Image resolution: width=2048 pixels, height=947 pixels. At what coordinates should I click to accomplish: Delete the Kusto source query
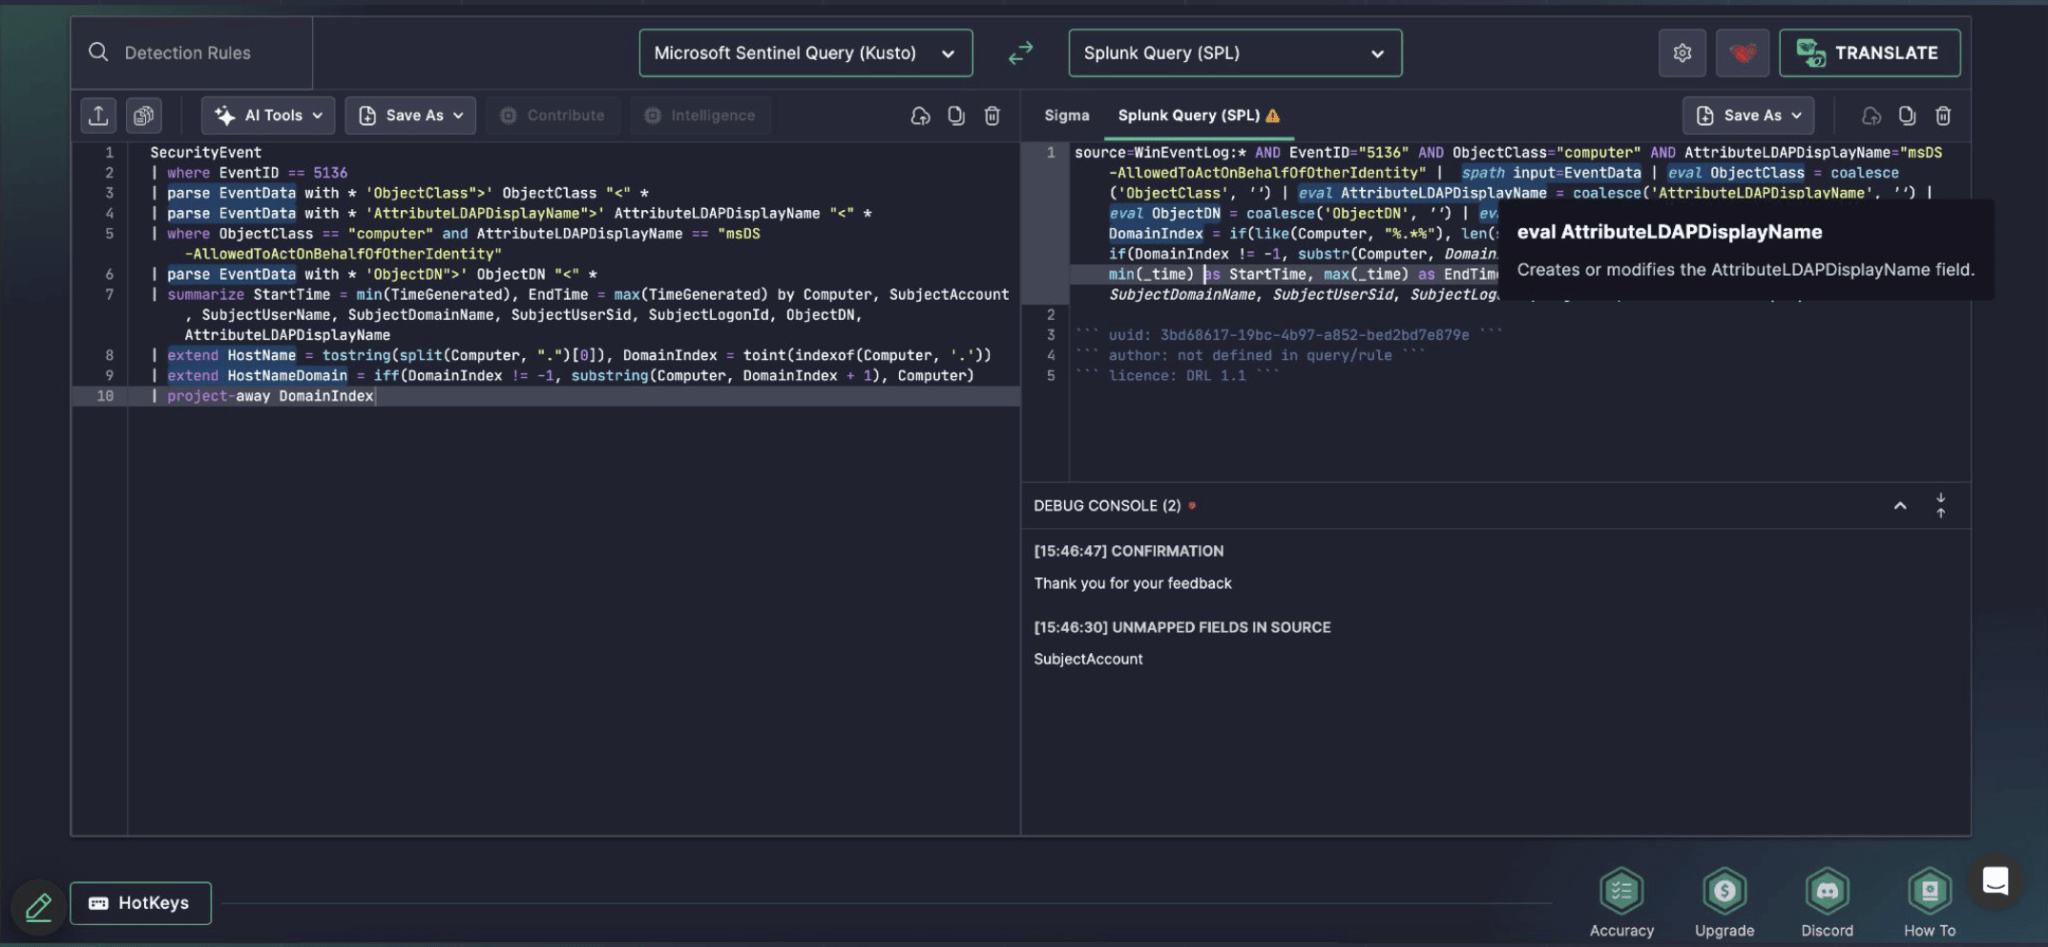991,115
